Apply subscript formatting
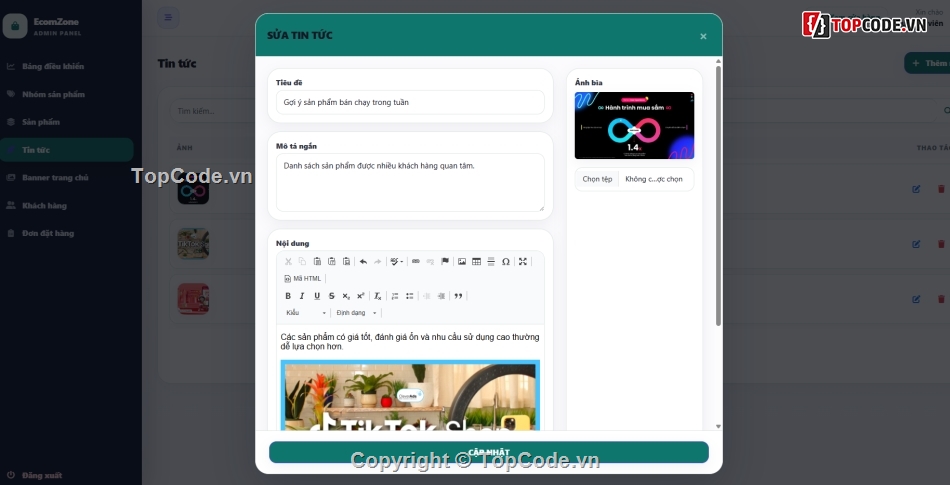 click(346, 296)
